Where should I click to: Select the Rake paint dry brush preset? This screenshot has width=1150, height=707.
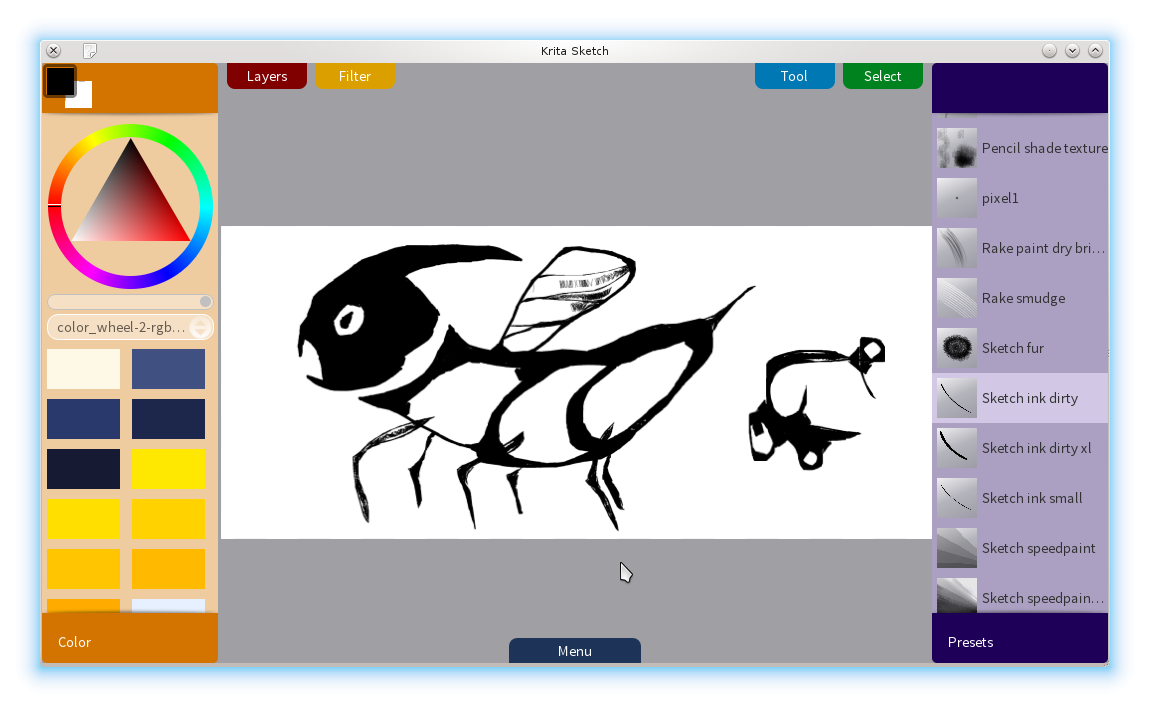click(x=1042, y=248)
